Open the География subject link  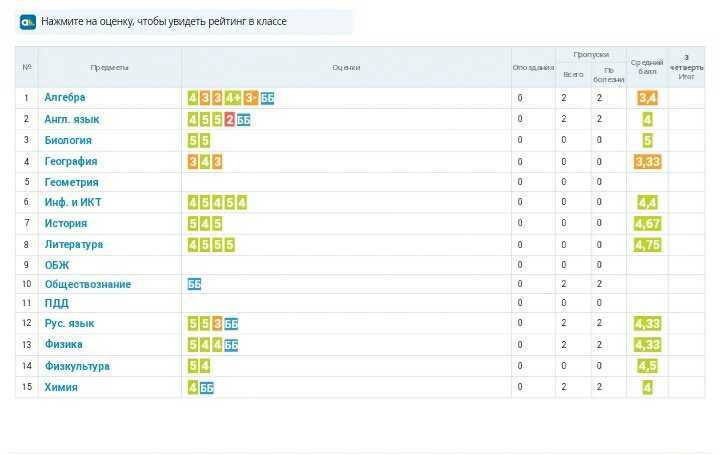pos(71,161)
